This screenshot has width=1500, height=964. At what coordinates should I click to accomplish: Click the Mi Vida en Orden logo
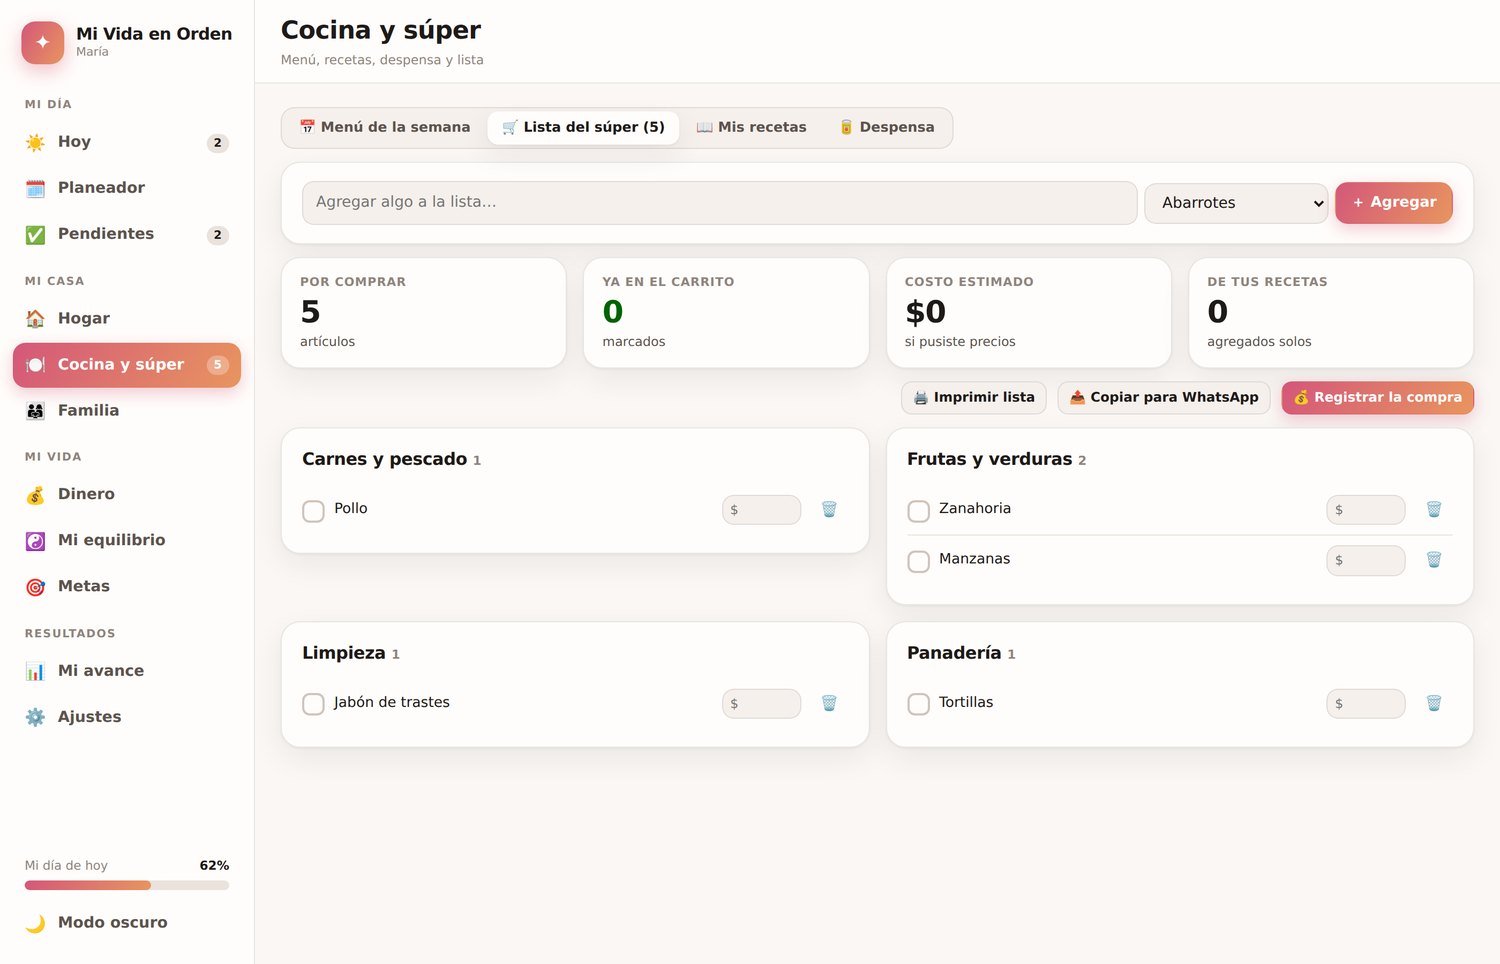tap(43, 43)
